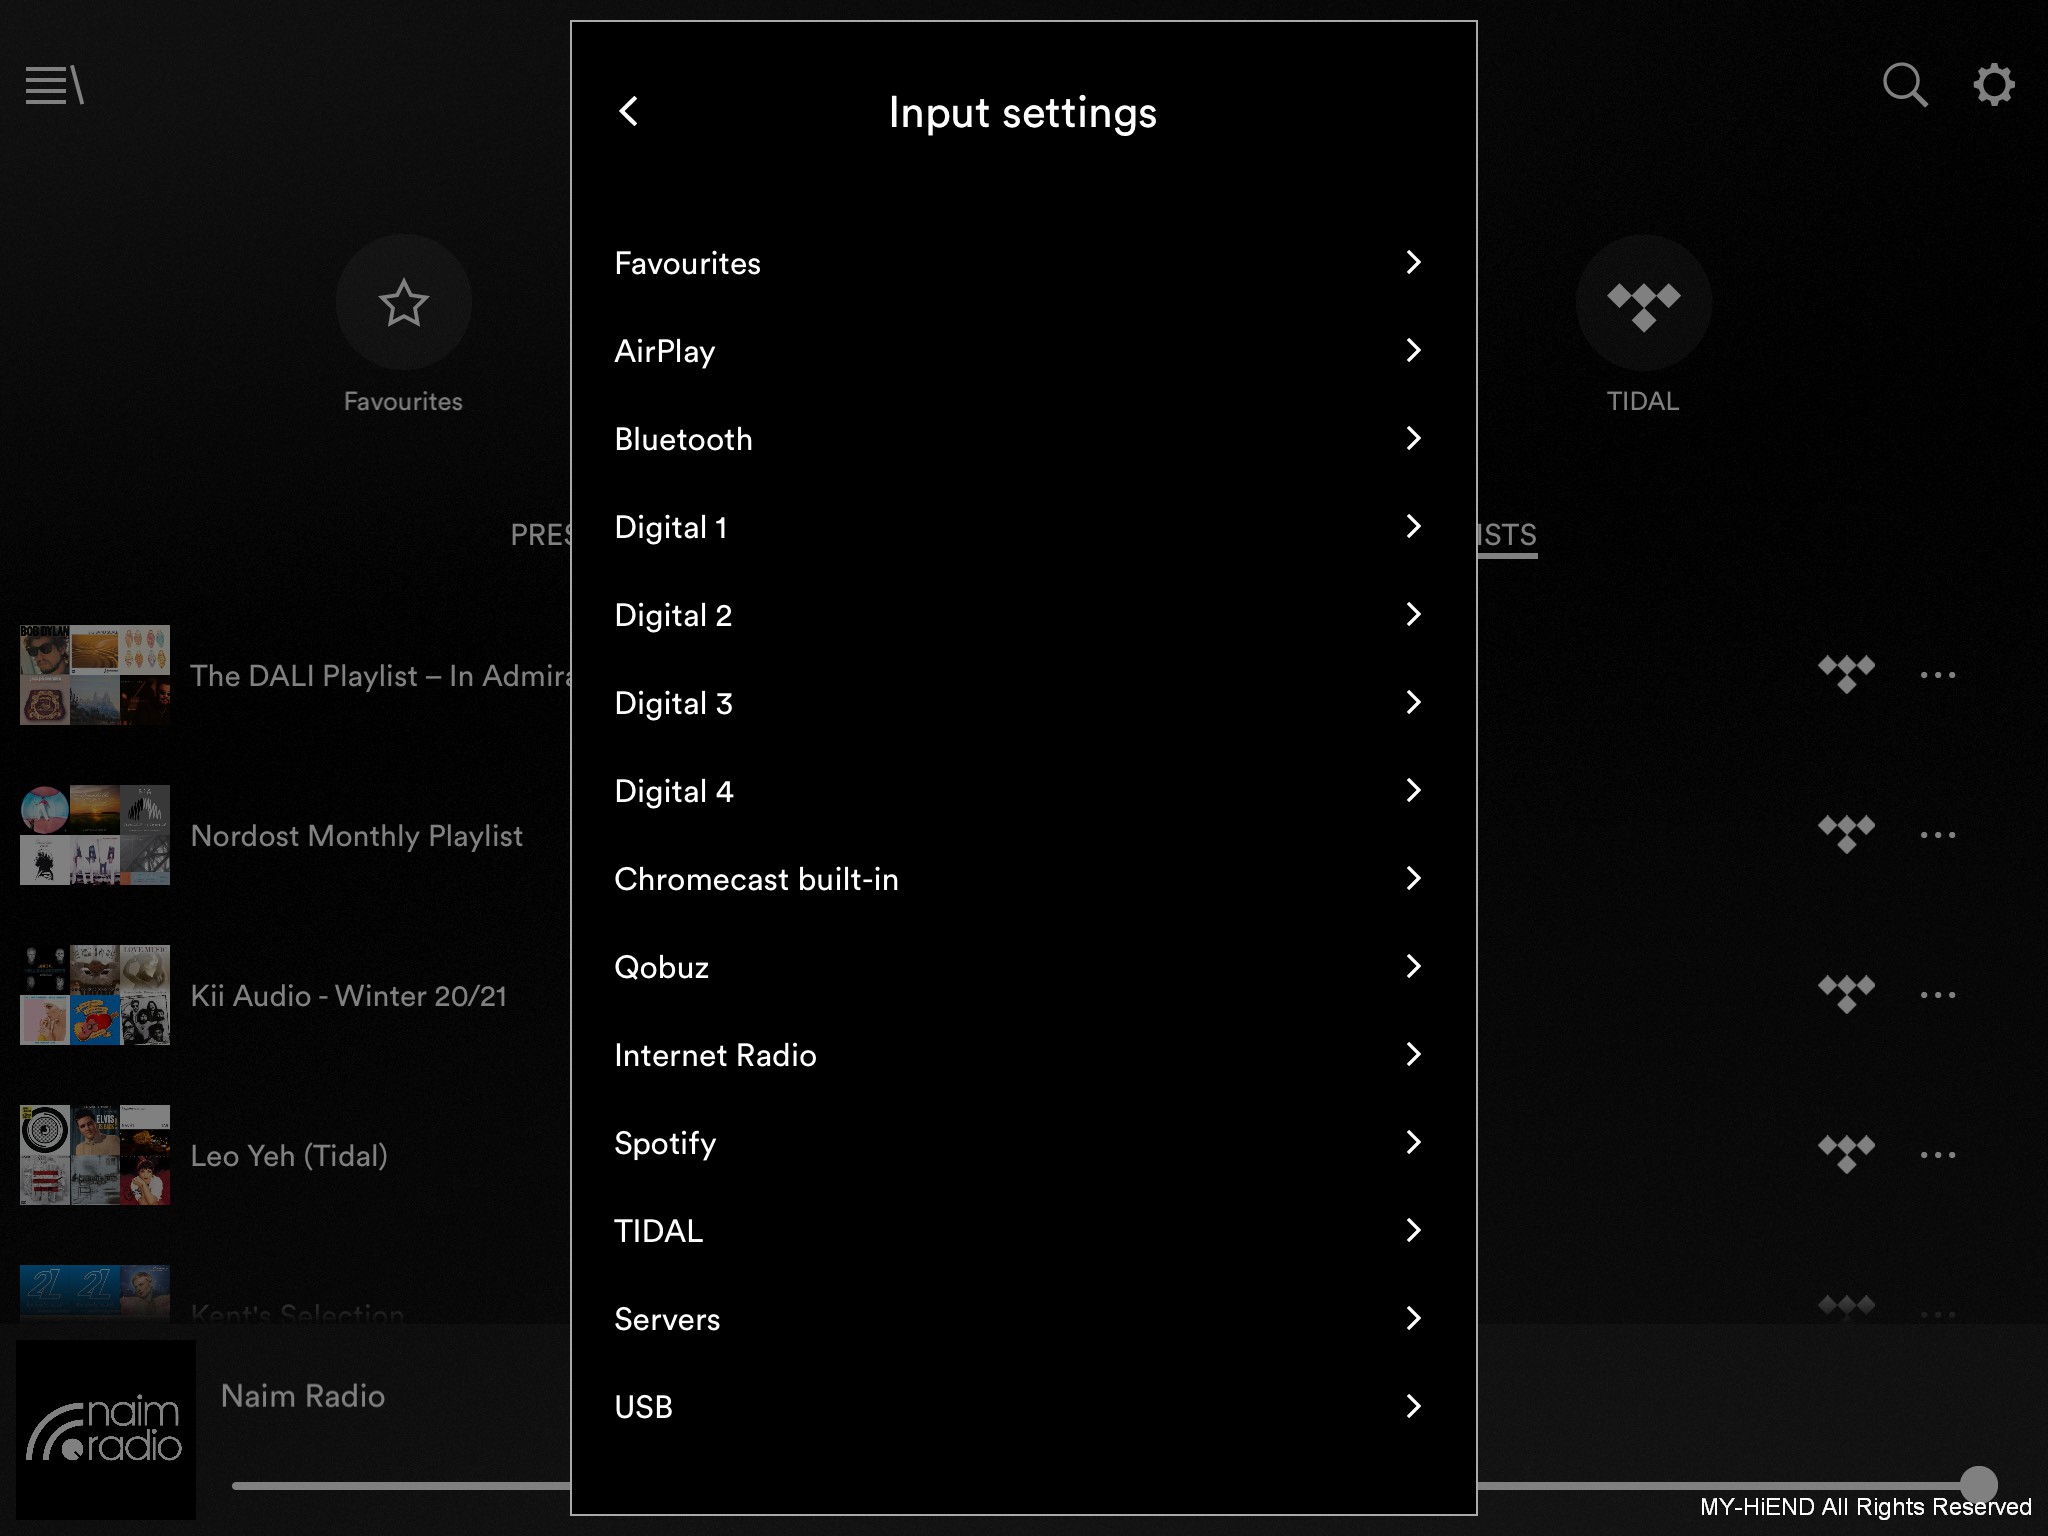Click the volume slider knob

coord(1978,1485)
